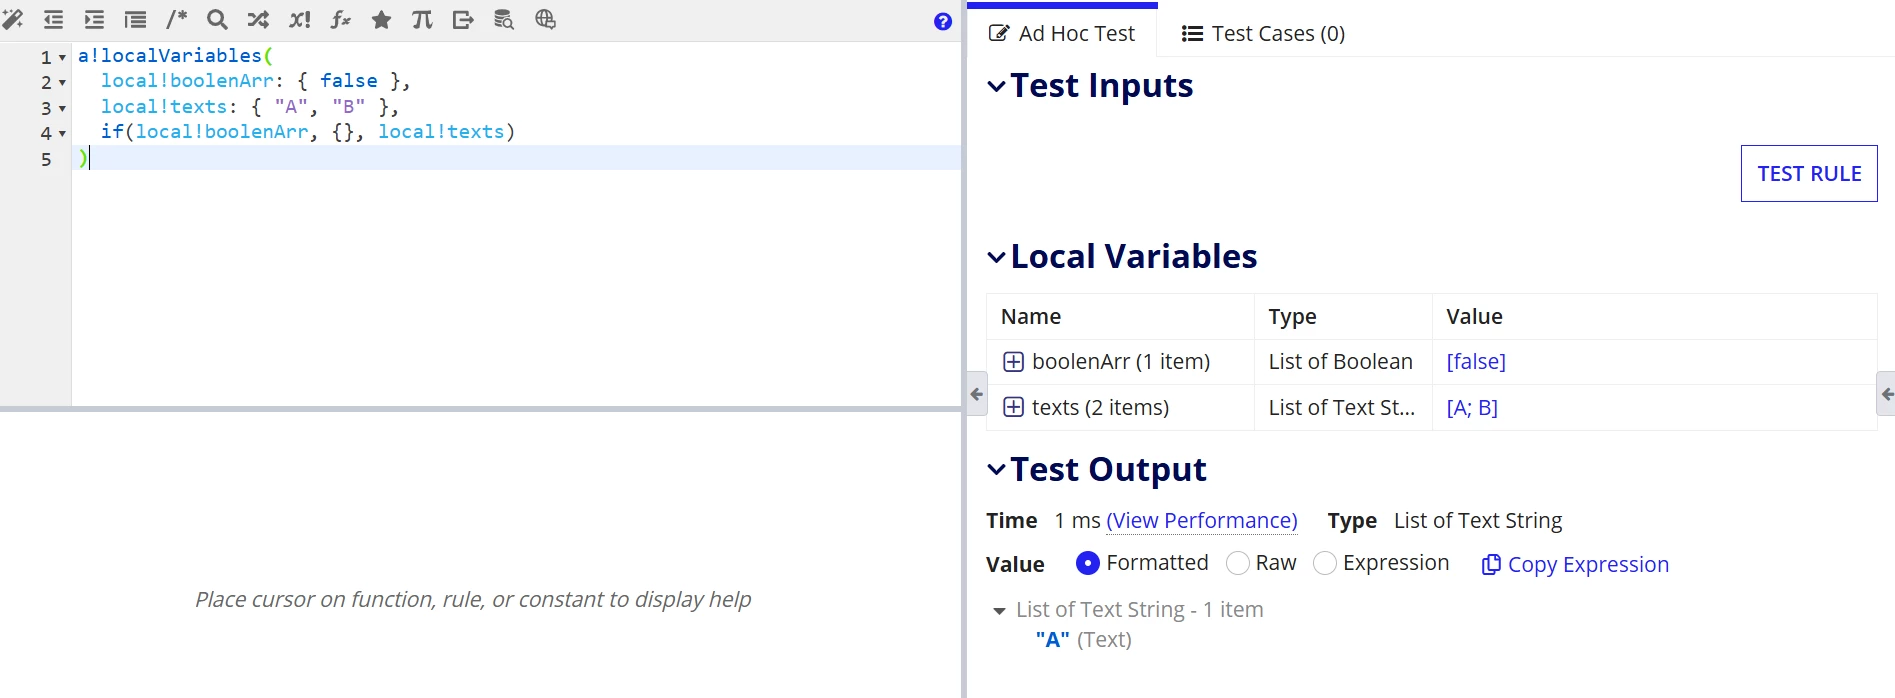Select the Expression value option
The image size is (1895, 698).
1325,563
